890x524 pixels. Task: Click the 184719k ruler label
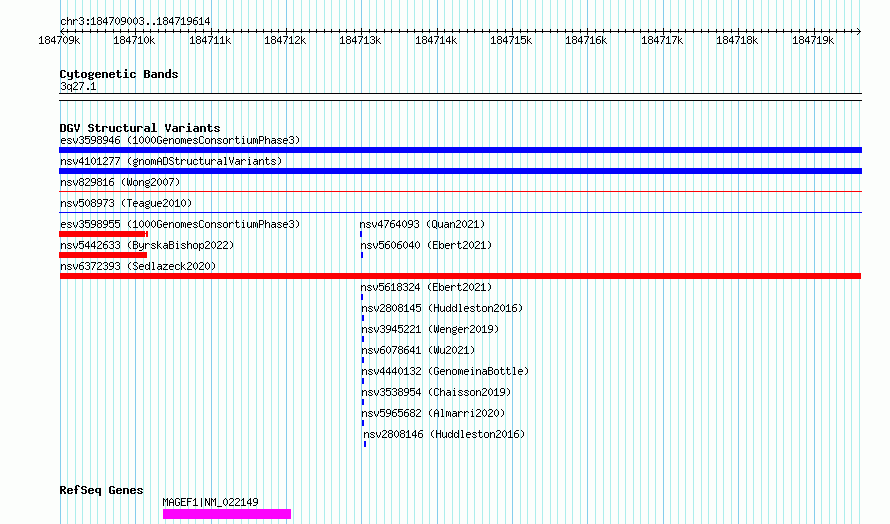click(x=813, y=40)
